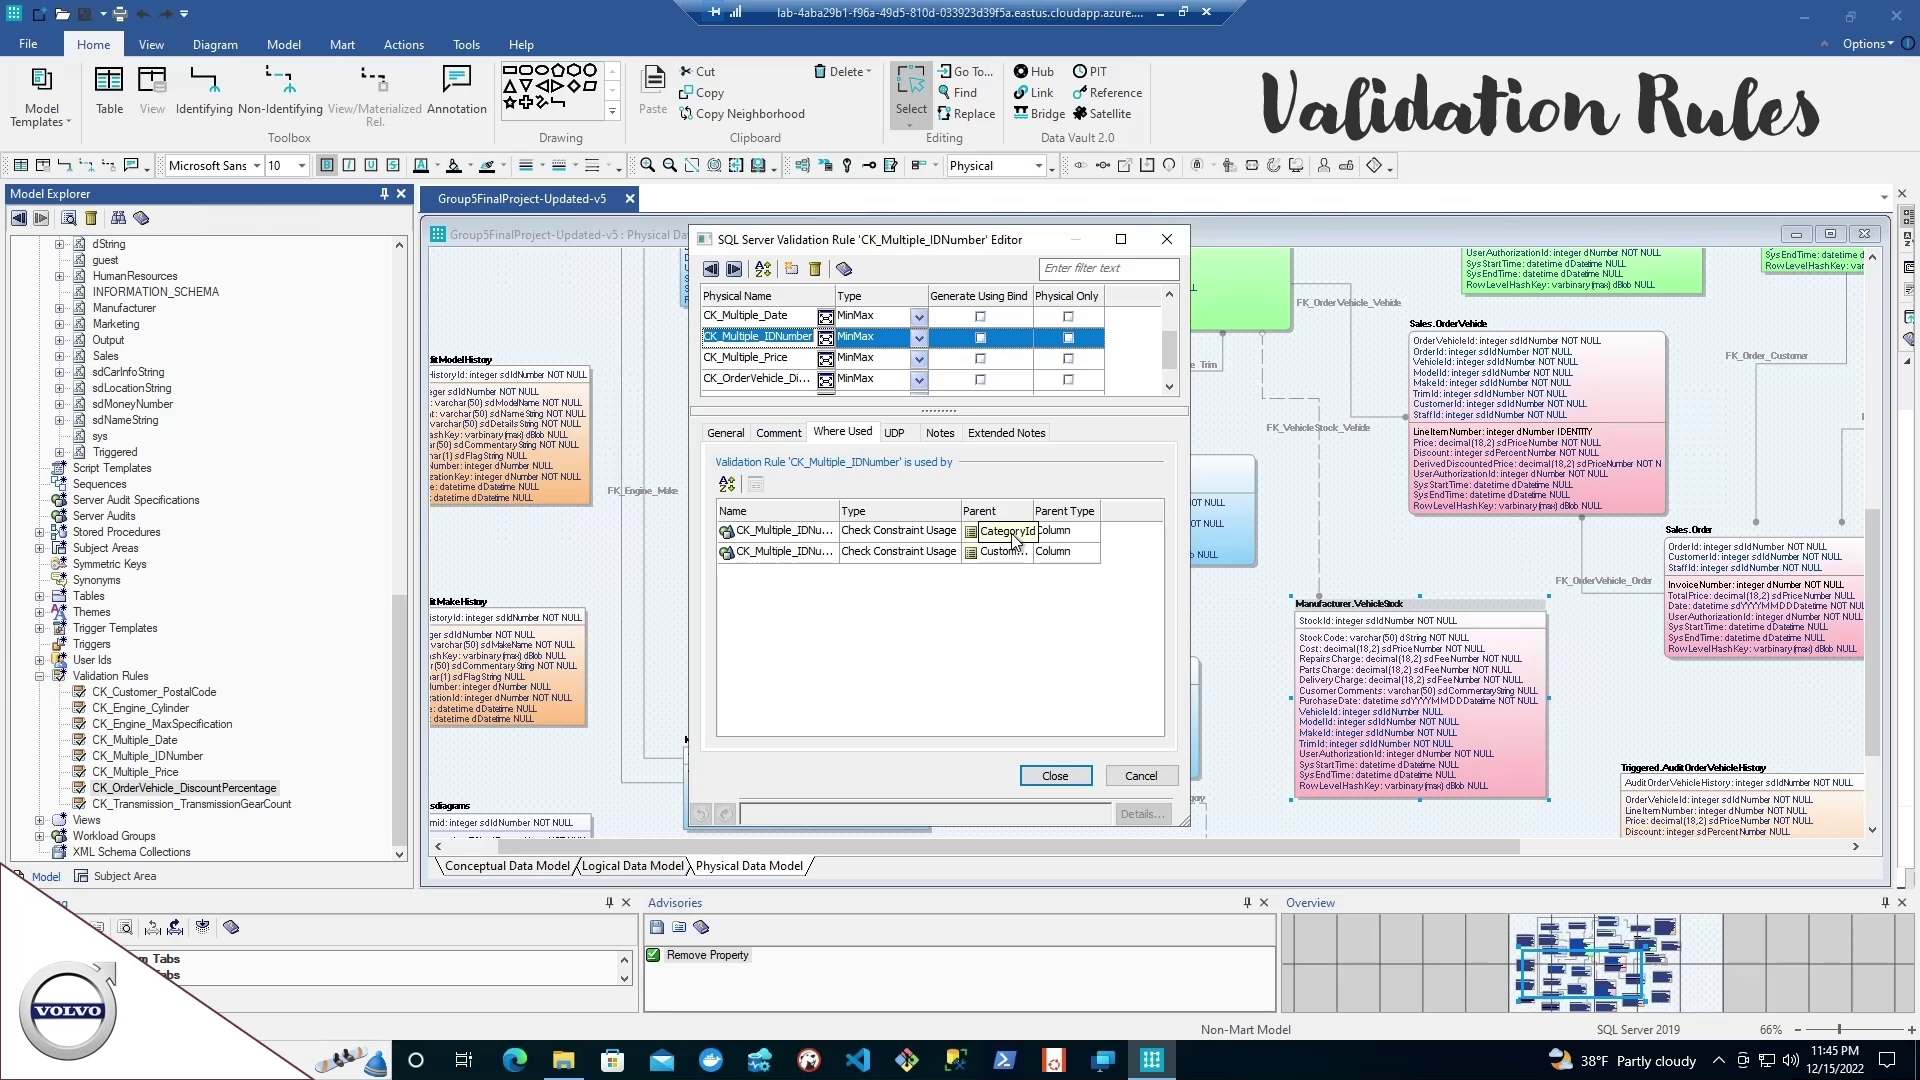The height and width of the screenshot is (1080, 1920).
Task: Toggle Physical Only for CK_Multiple_IDNumber
Action: [1068, 338]
